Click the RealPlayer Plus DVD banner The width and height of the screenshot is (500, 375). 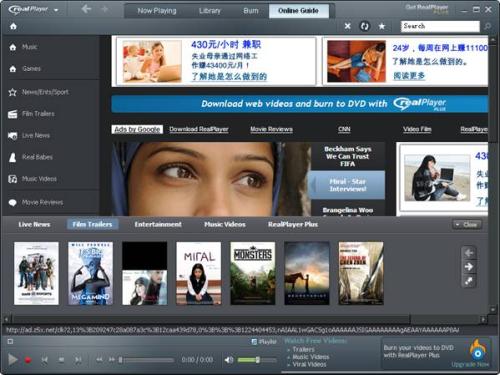(x=300, y=104)
